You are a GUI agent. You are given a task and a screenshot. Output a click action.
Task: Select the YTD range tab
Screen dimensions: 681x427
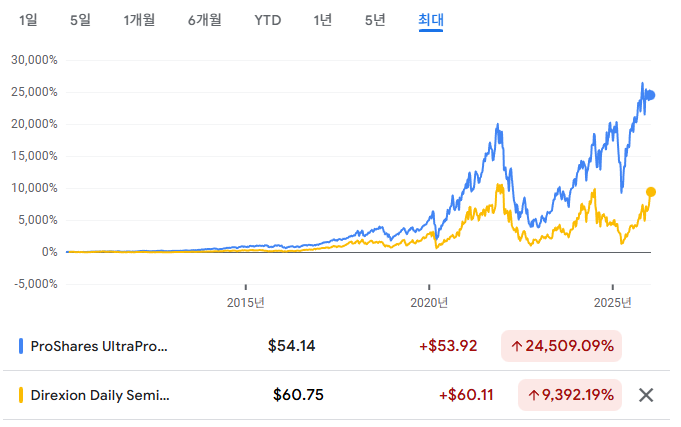[x=268, y=20]
